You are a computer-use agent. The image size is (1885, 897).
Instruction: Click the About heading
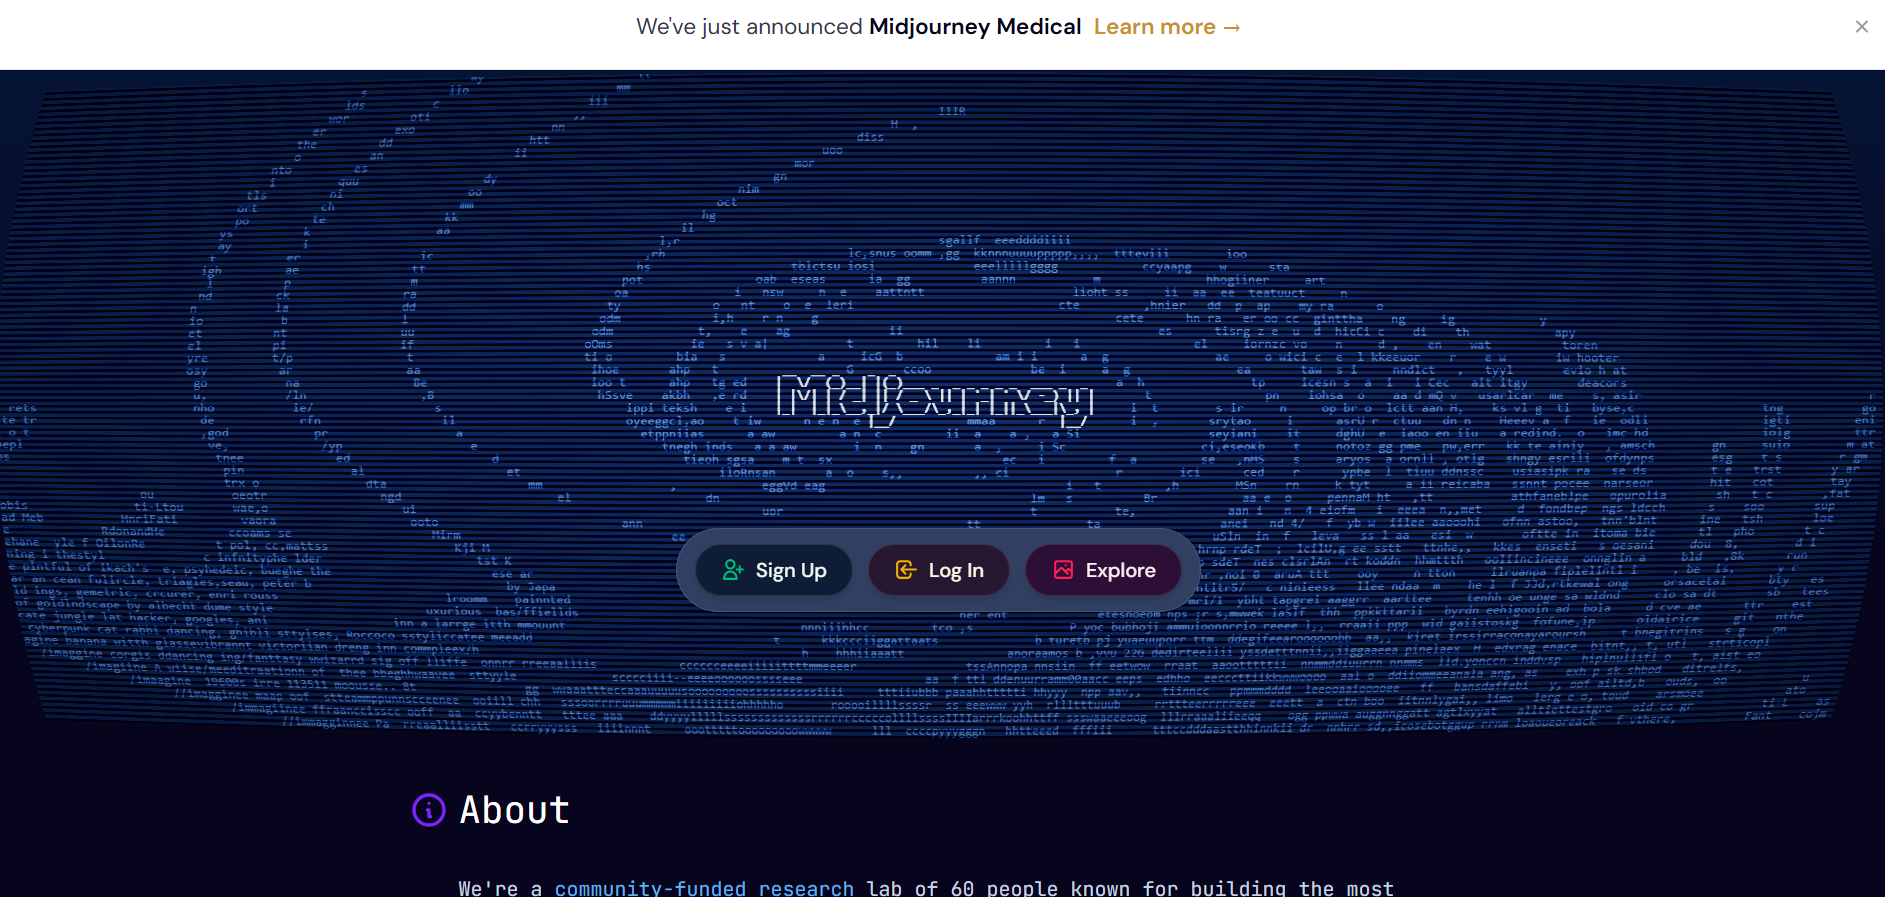(514, 810)
